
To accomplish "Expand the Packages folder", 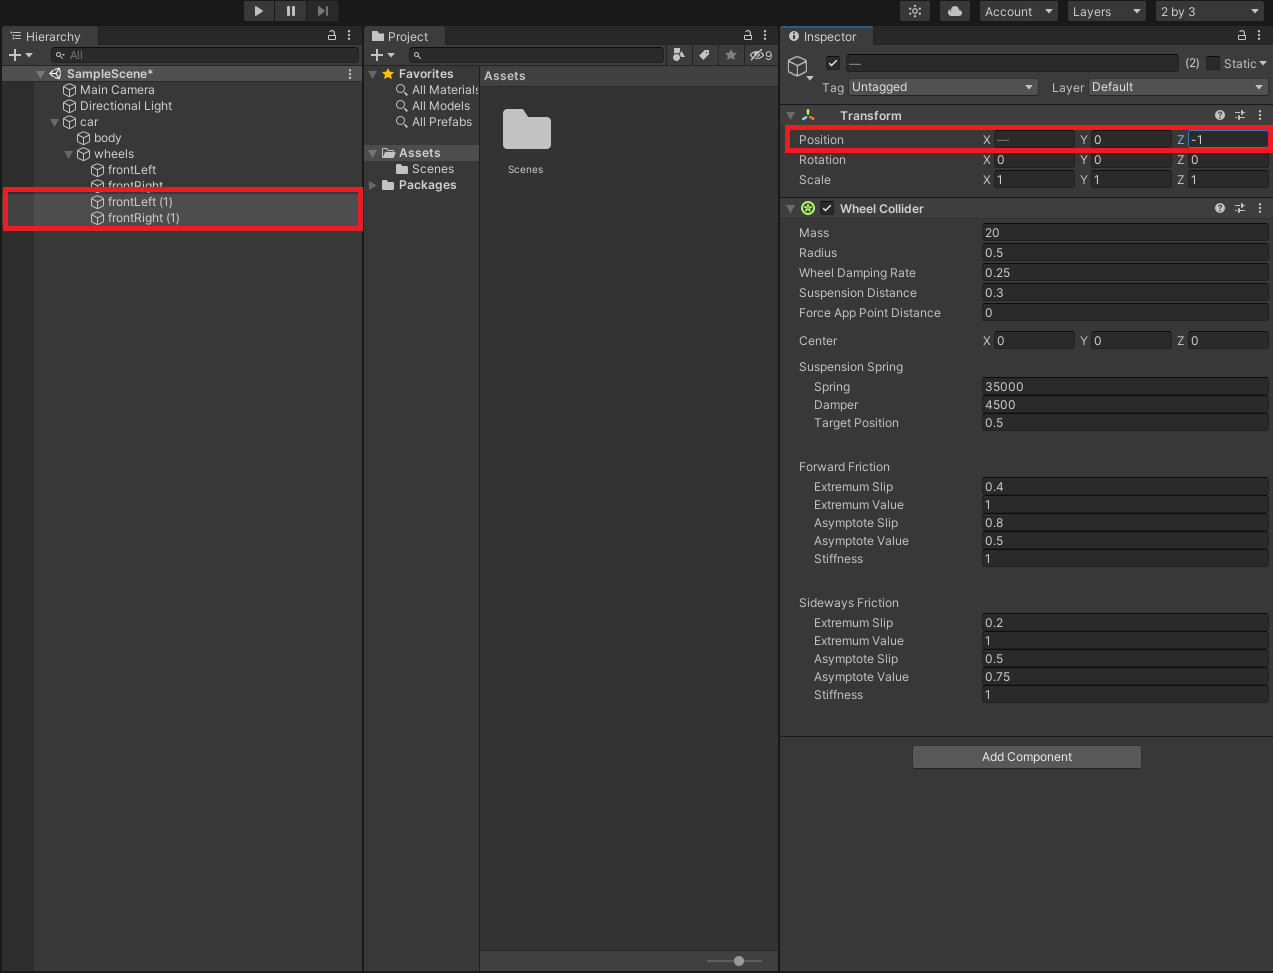I will coord(373,185).
